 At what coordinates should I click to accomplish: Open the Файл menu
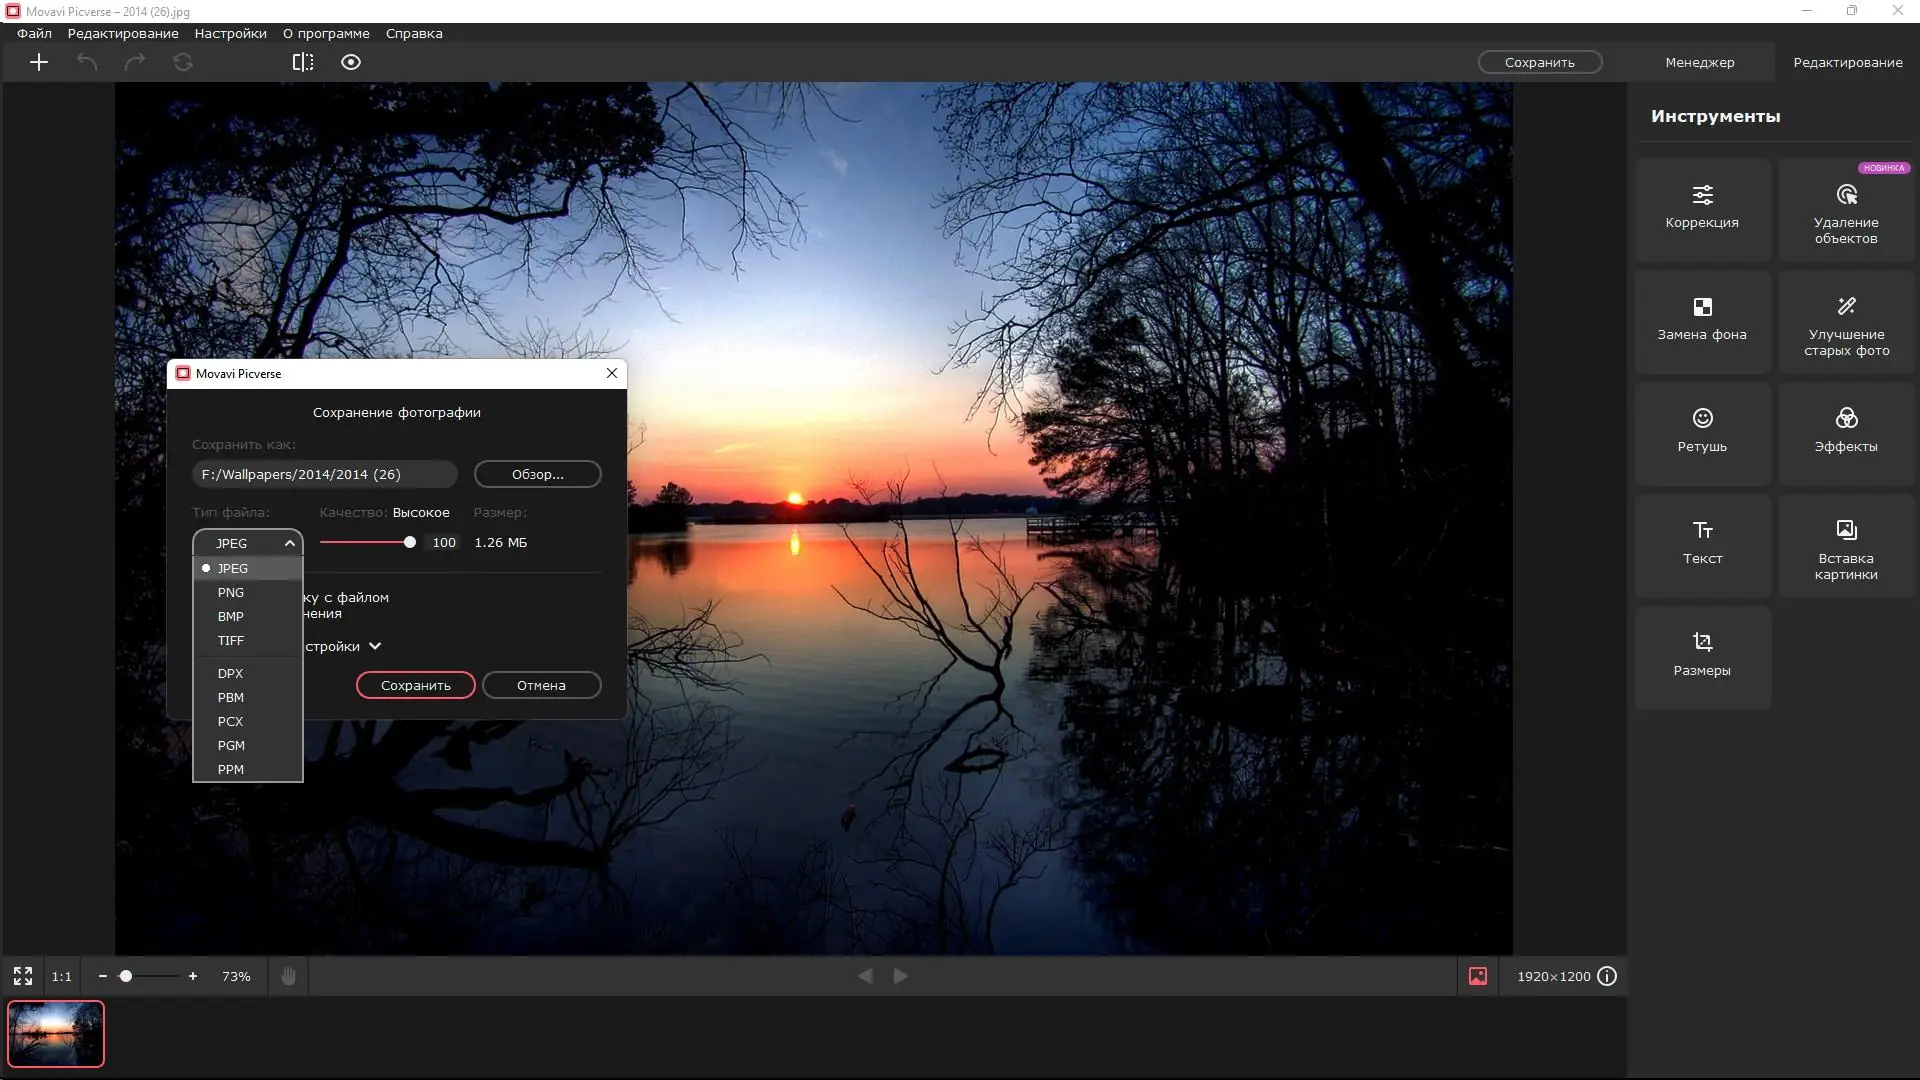[x=33, y=33]
